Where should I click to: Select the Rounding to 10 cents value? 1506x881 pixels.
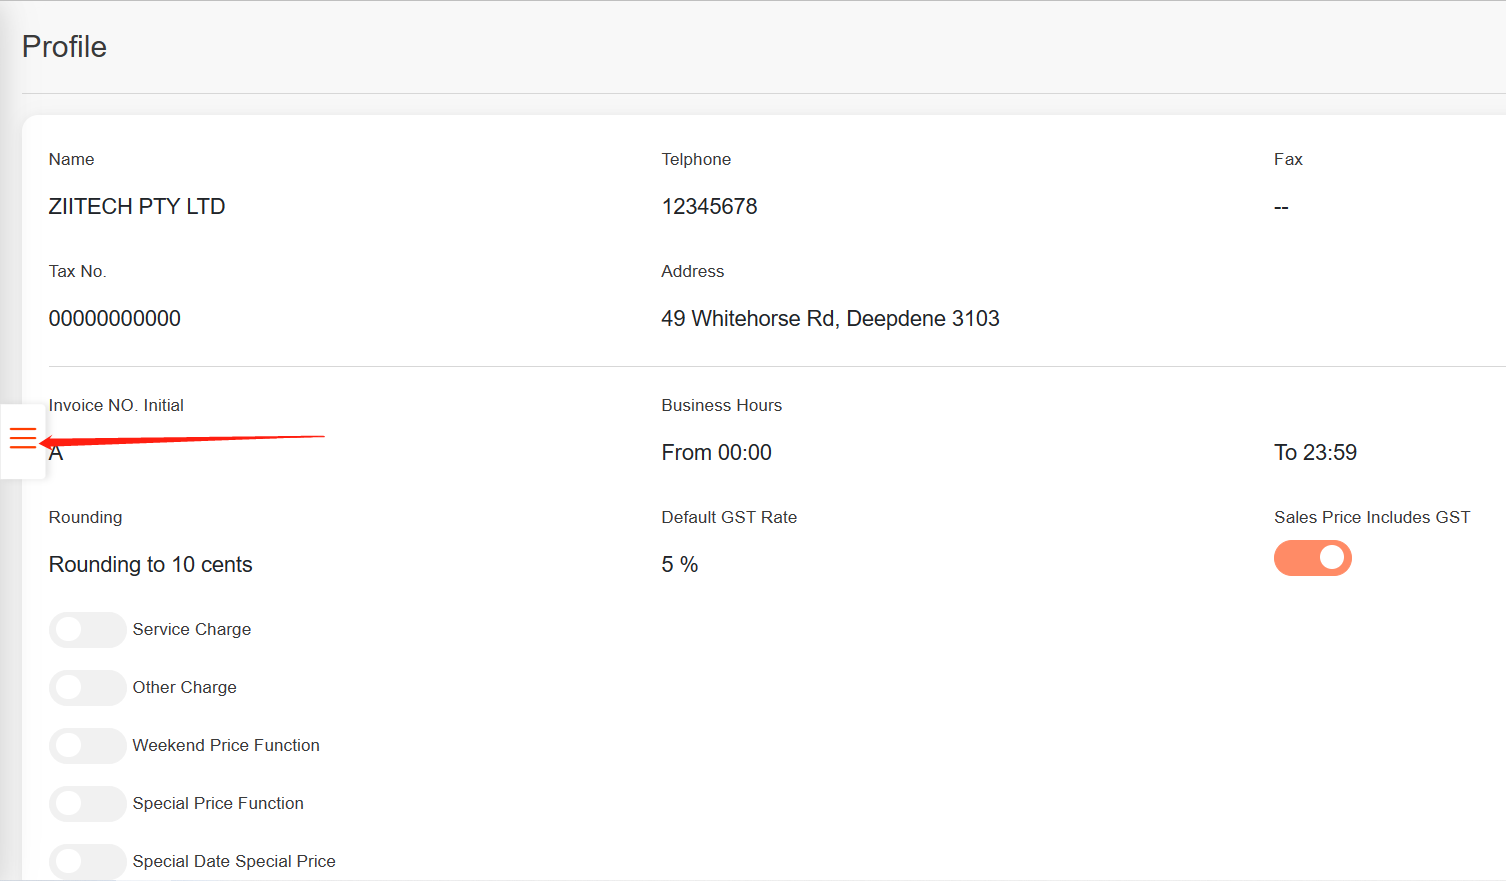[150, 565]
